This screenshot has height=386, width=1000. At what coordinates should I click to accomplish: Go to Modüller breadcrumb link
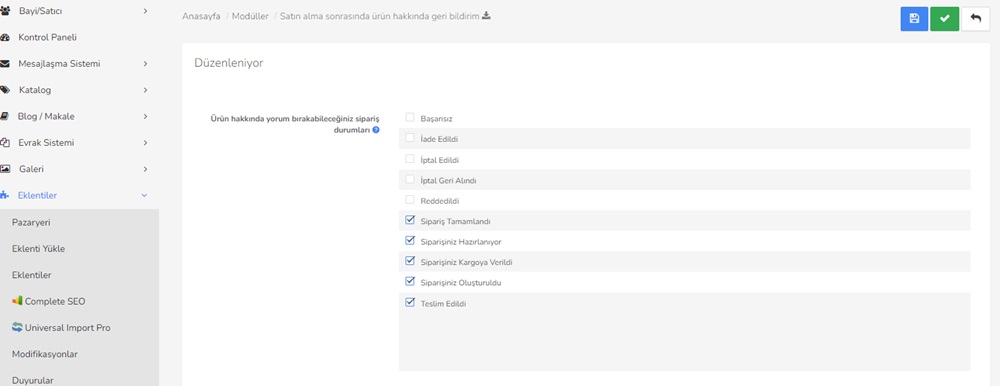click(250, 17)
